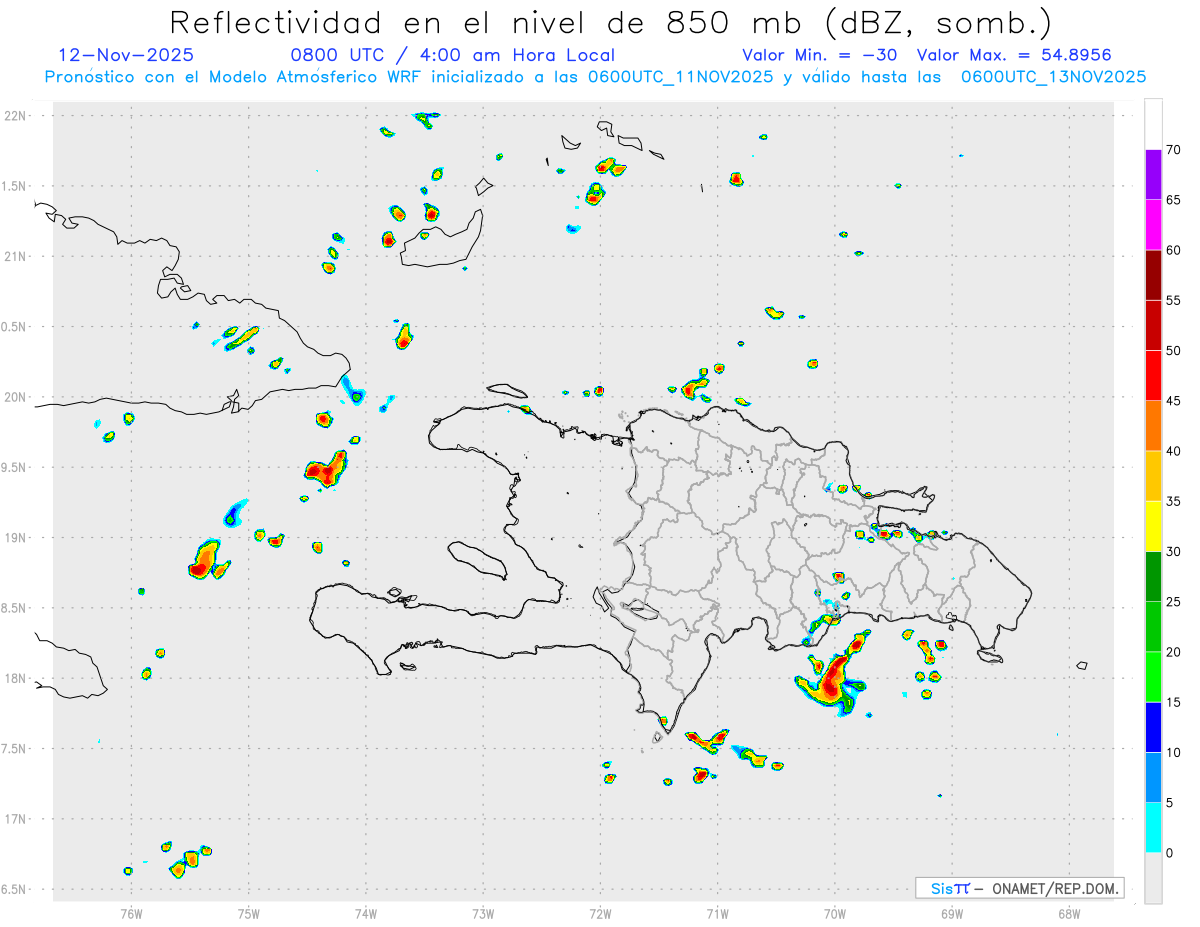Click the dark blue 10–15 dBZ colorbar band

tap(1153, 727)
